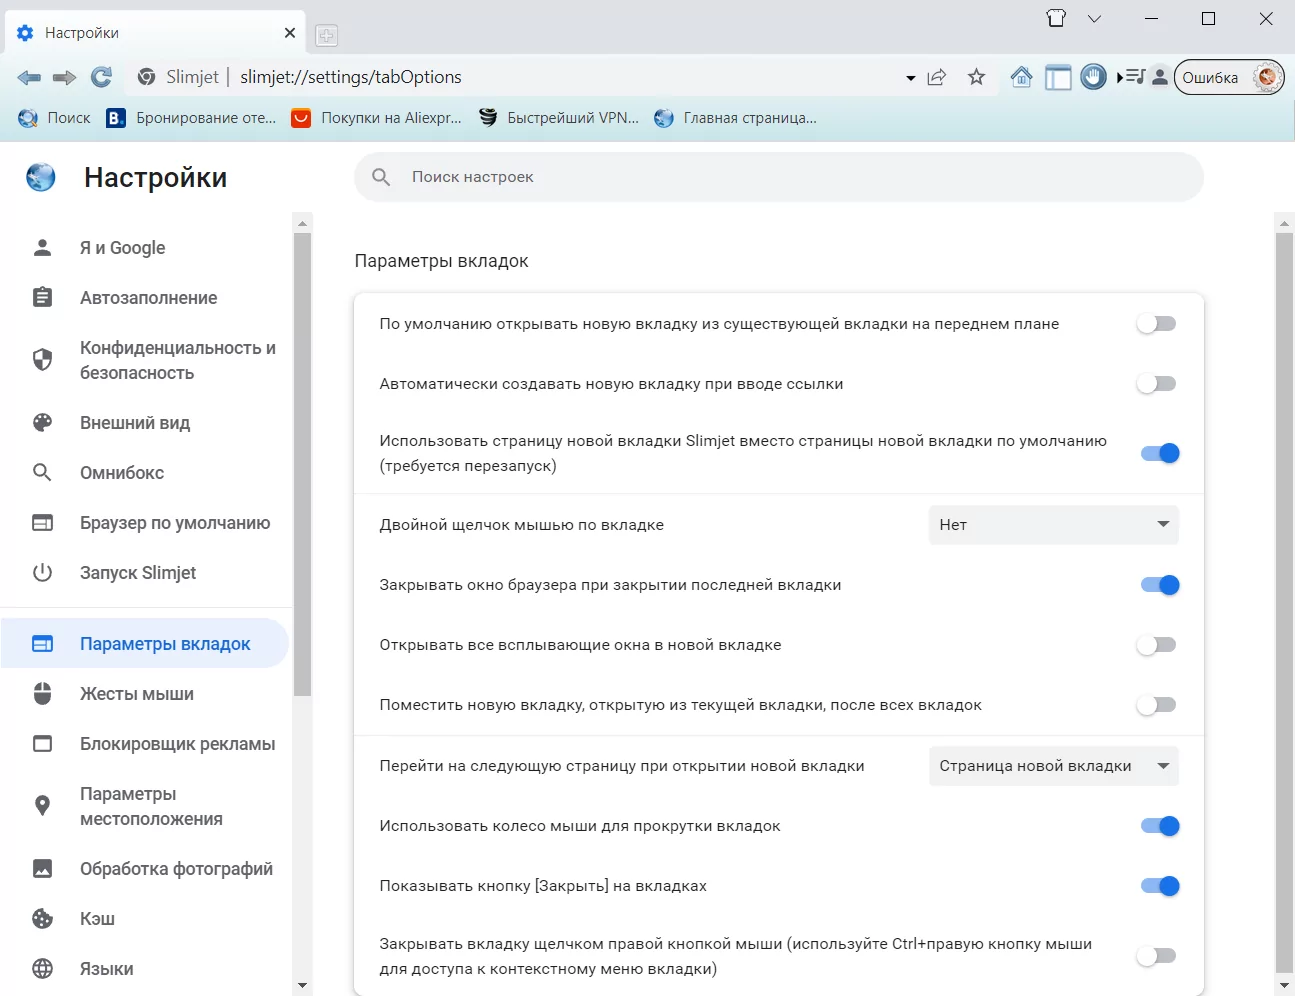Toggle the sidebar panel icon

(x=1058, y=77)
